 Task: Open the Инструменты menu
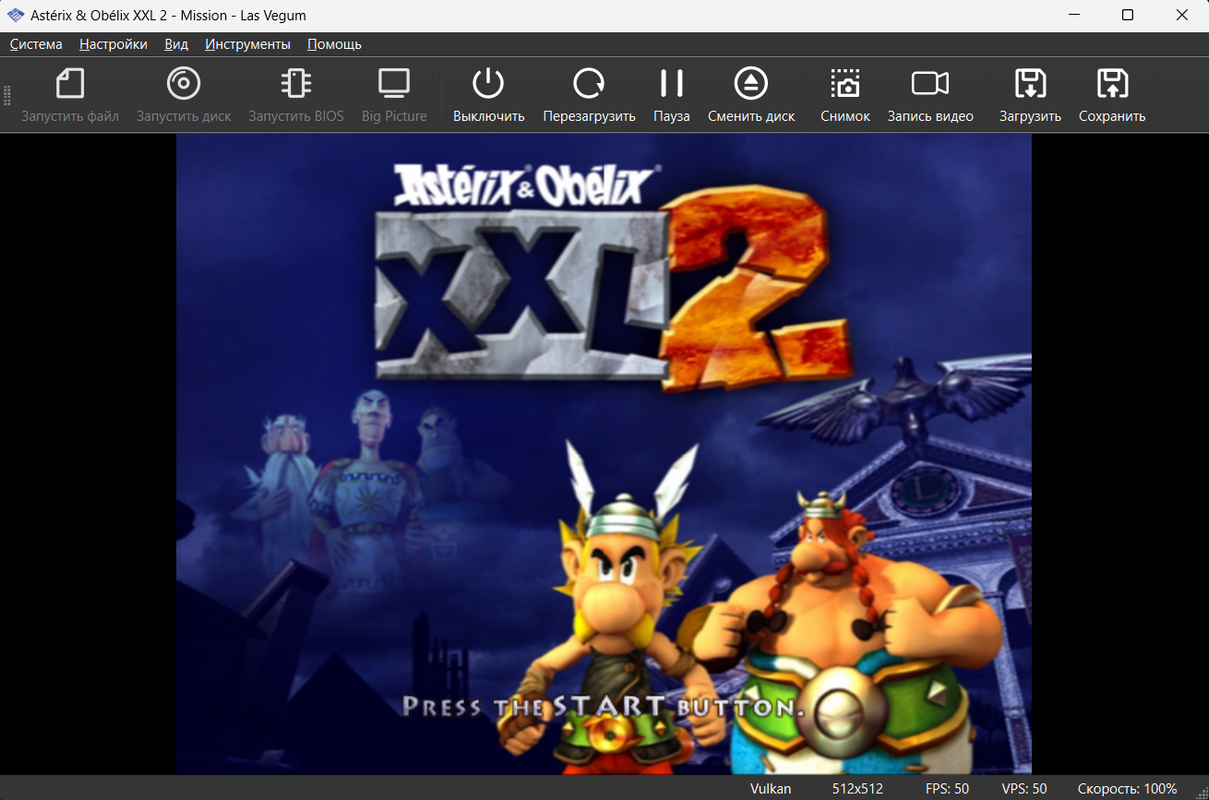click(x=248, y=44)
